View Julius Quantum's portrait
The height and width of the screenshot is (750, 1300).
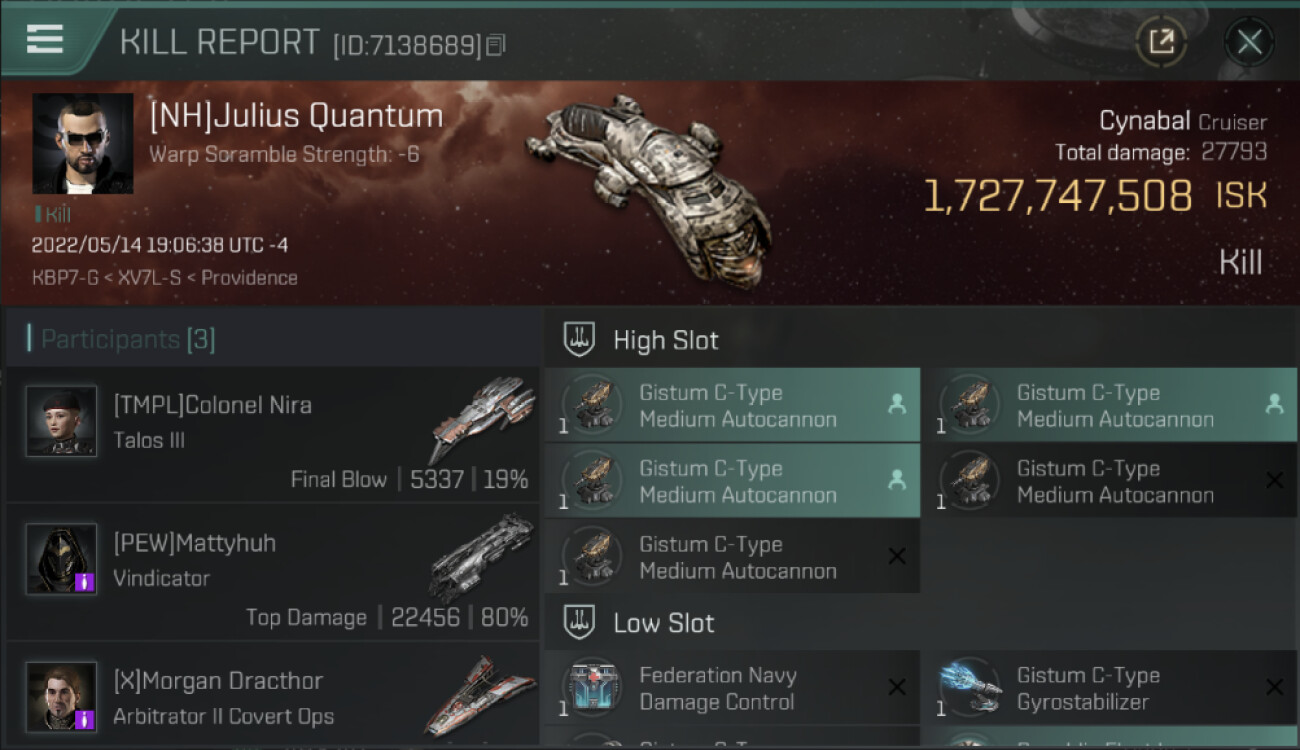(x=83, y=144)
